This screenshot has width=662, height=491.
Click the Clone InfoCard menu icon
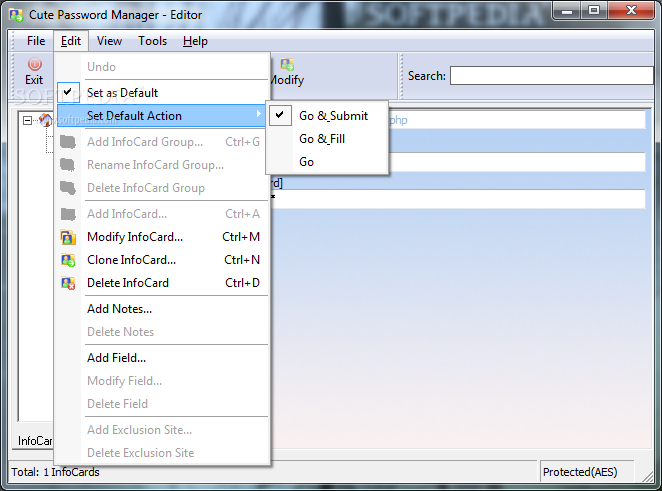[68, 260]
